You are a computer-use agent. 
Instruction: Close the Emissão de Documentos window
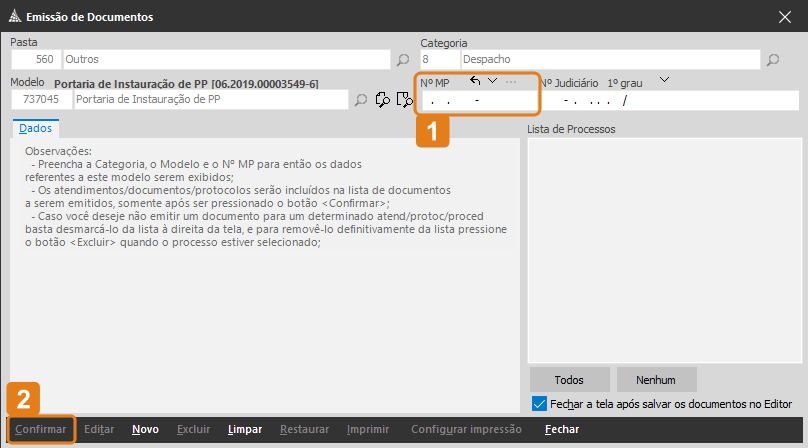(785, 15)
